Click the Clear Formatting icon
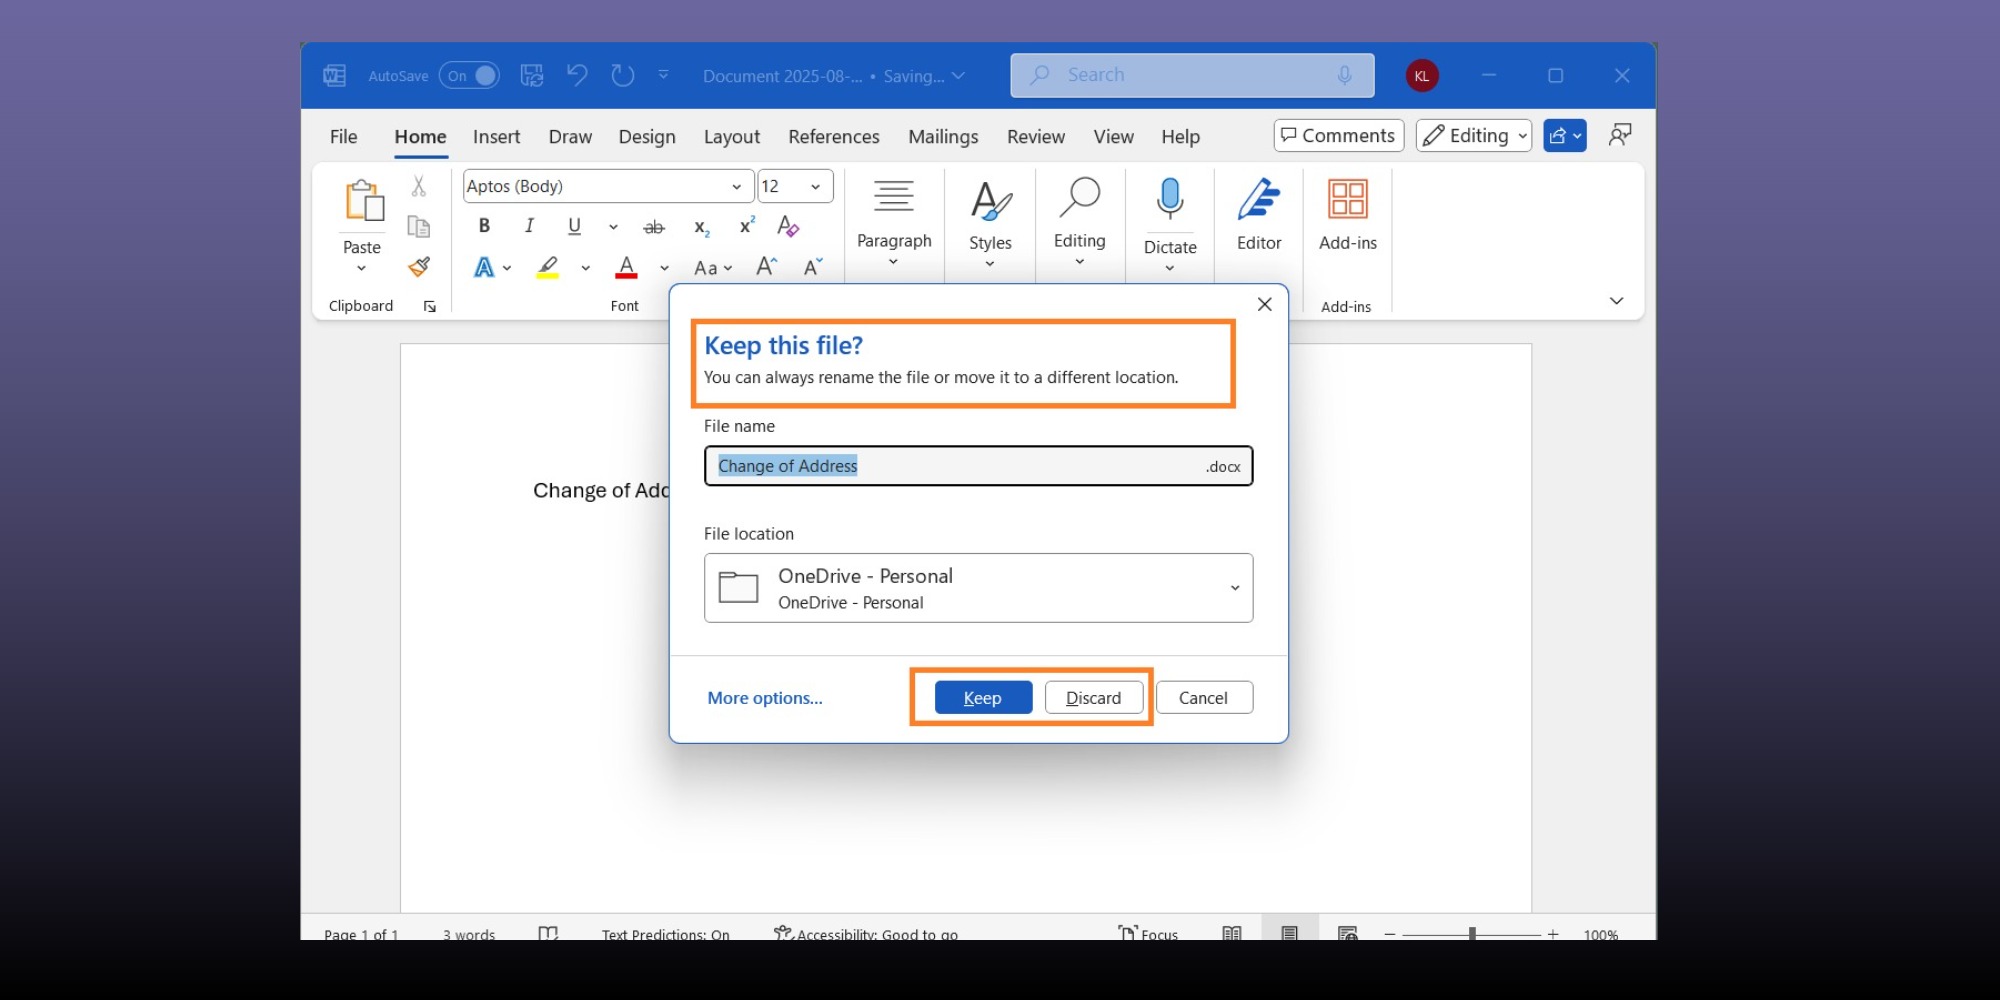Viewport: 2000px width, 1000px height. (788, 226)
